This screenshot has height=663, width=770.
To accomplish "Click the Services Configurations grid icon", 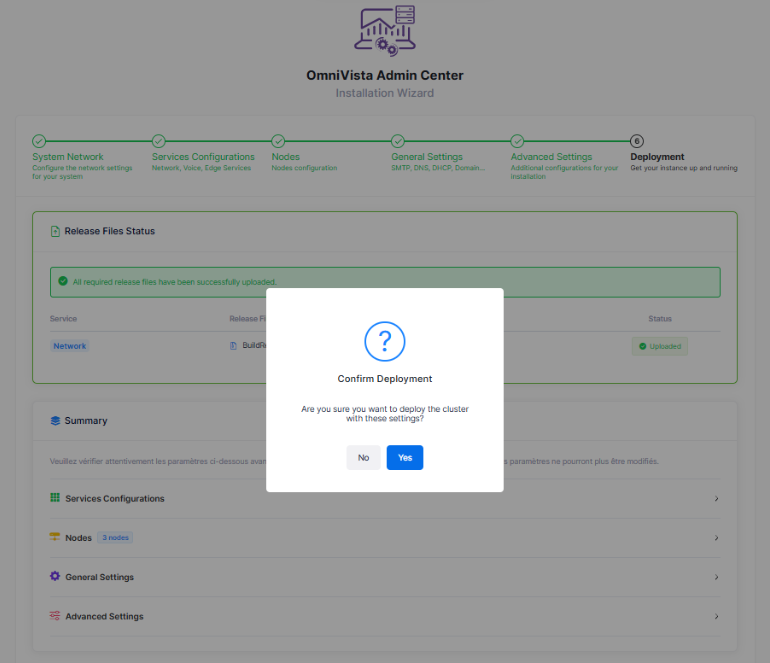I will tap(55, 497).
